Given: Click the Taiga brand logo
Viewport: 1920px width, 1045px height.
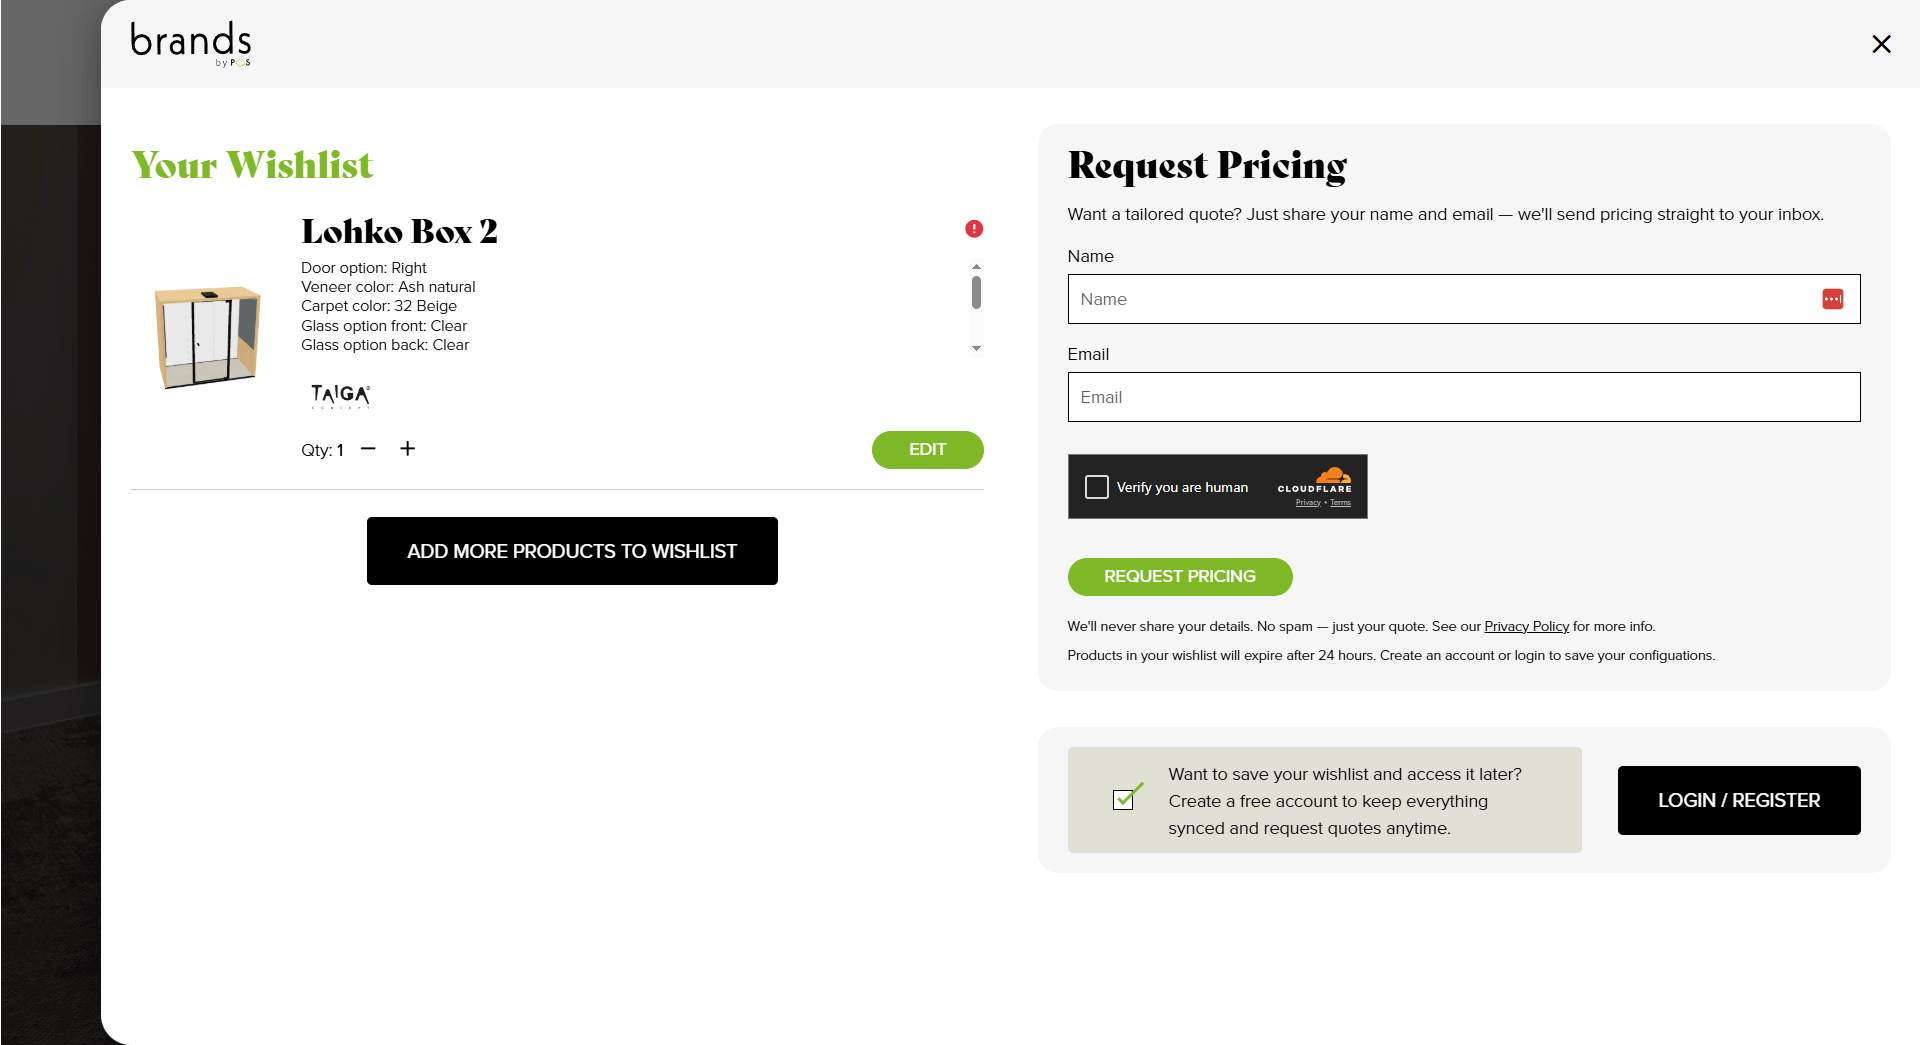Looking at the screenshot, I should (340, 396).
